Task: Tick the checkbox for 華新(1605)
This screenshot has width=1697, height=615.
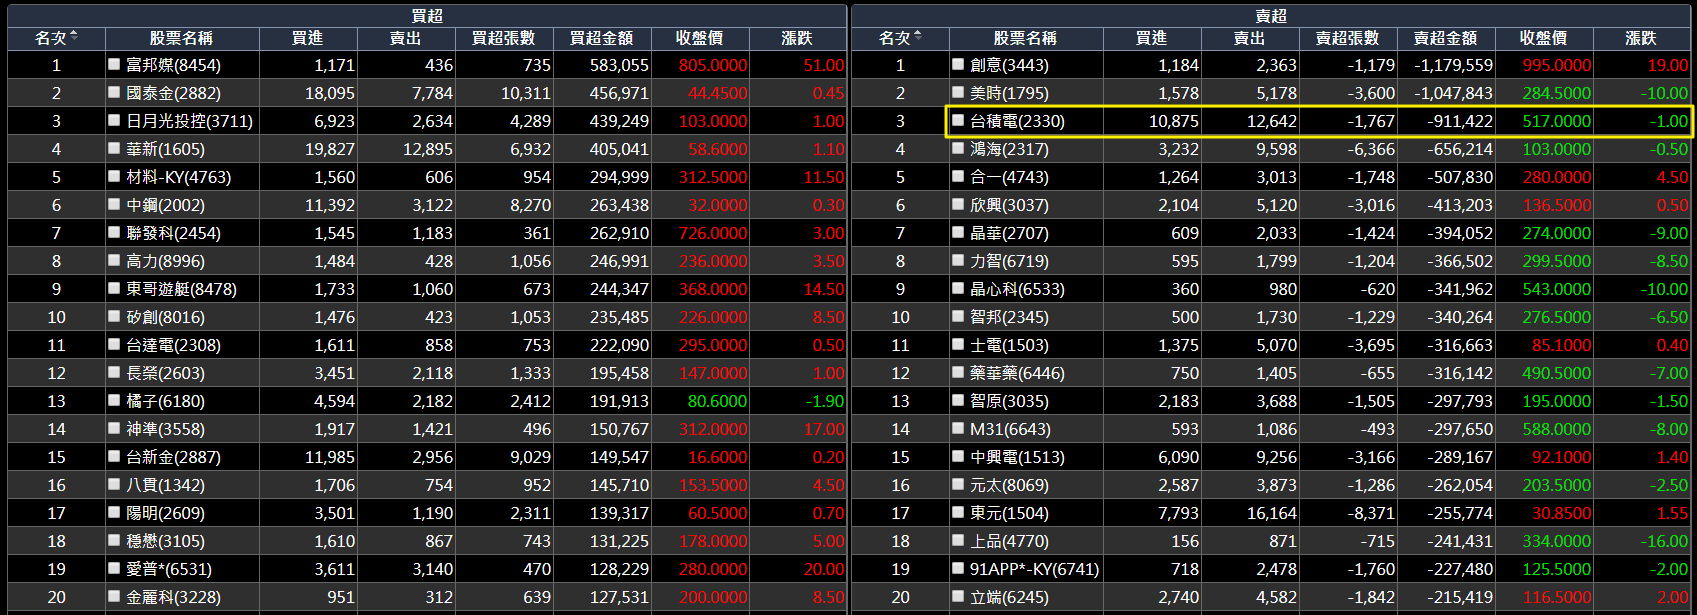Action: (x=114, y=149)
